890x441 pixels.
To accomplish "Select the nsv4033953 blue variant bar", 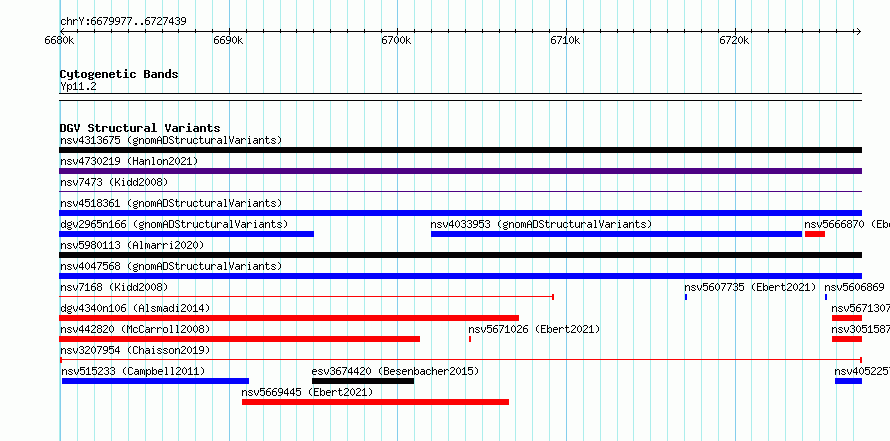I will [616, 234].
